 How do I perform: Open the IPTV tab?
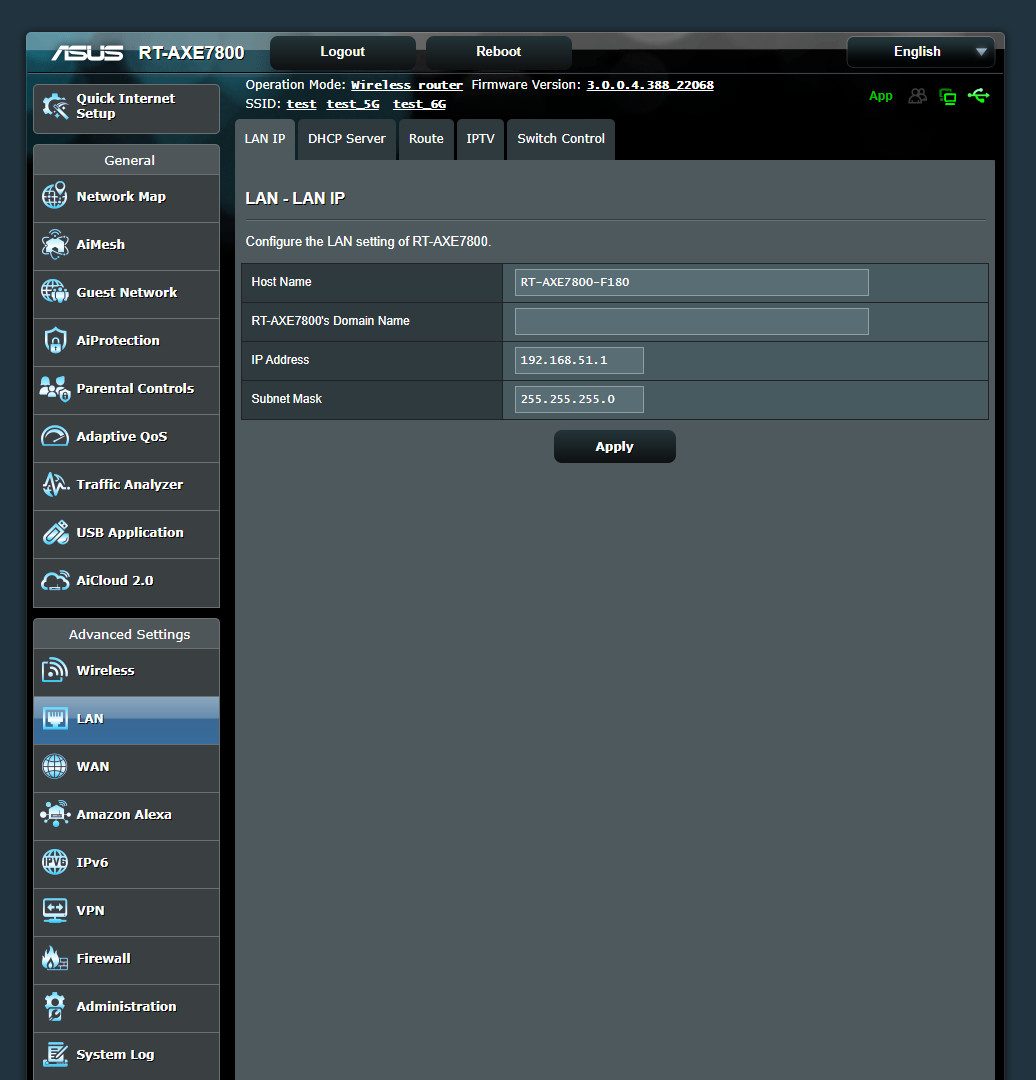click(481, 139)
